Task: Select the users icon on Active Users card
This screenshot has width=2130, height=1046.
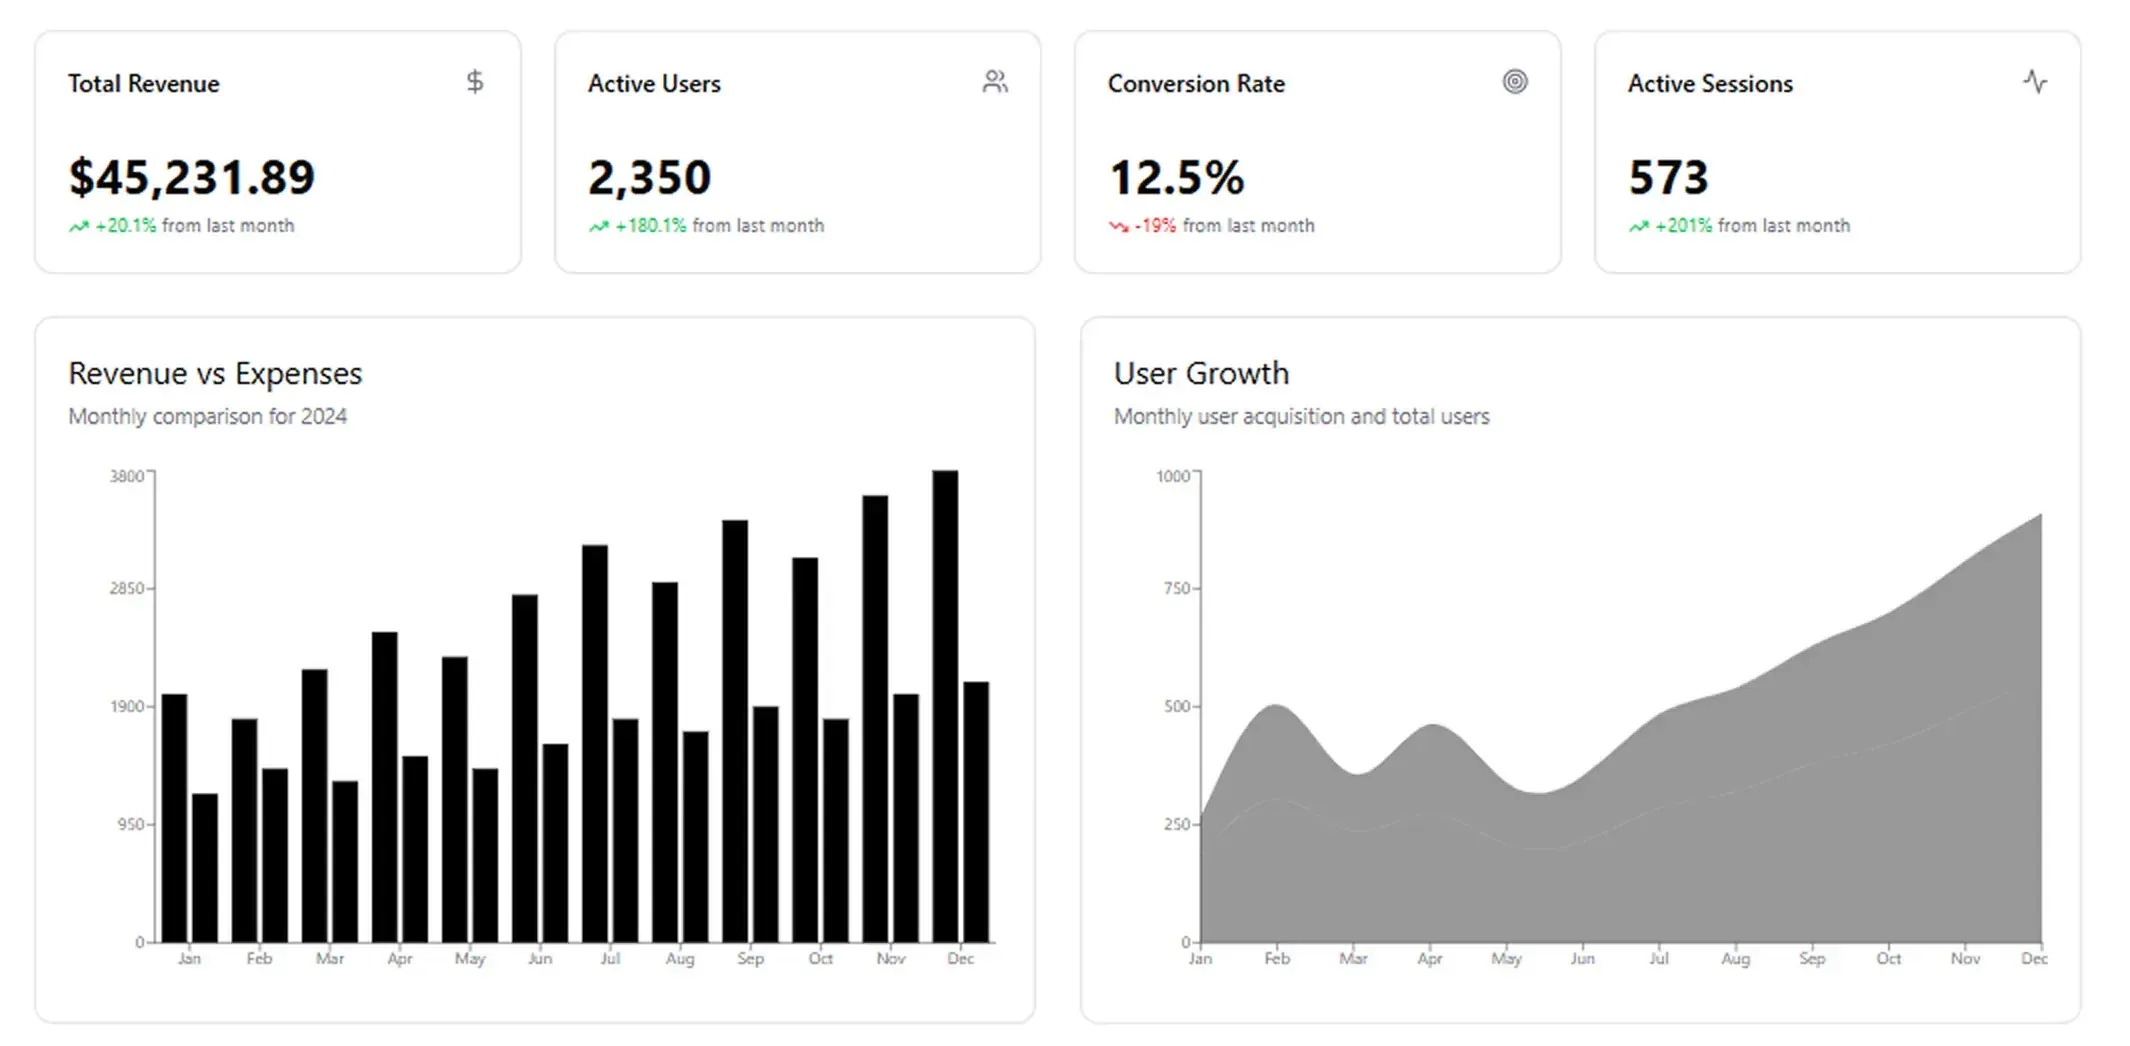Action: click(x=995, y=82)
